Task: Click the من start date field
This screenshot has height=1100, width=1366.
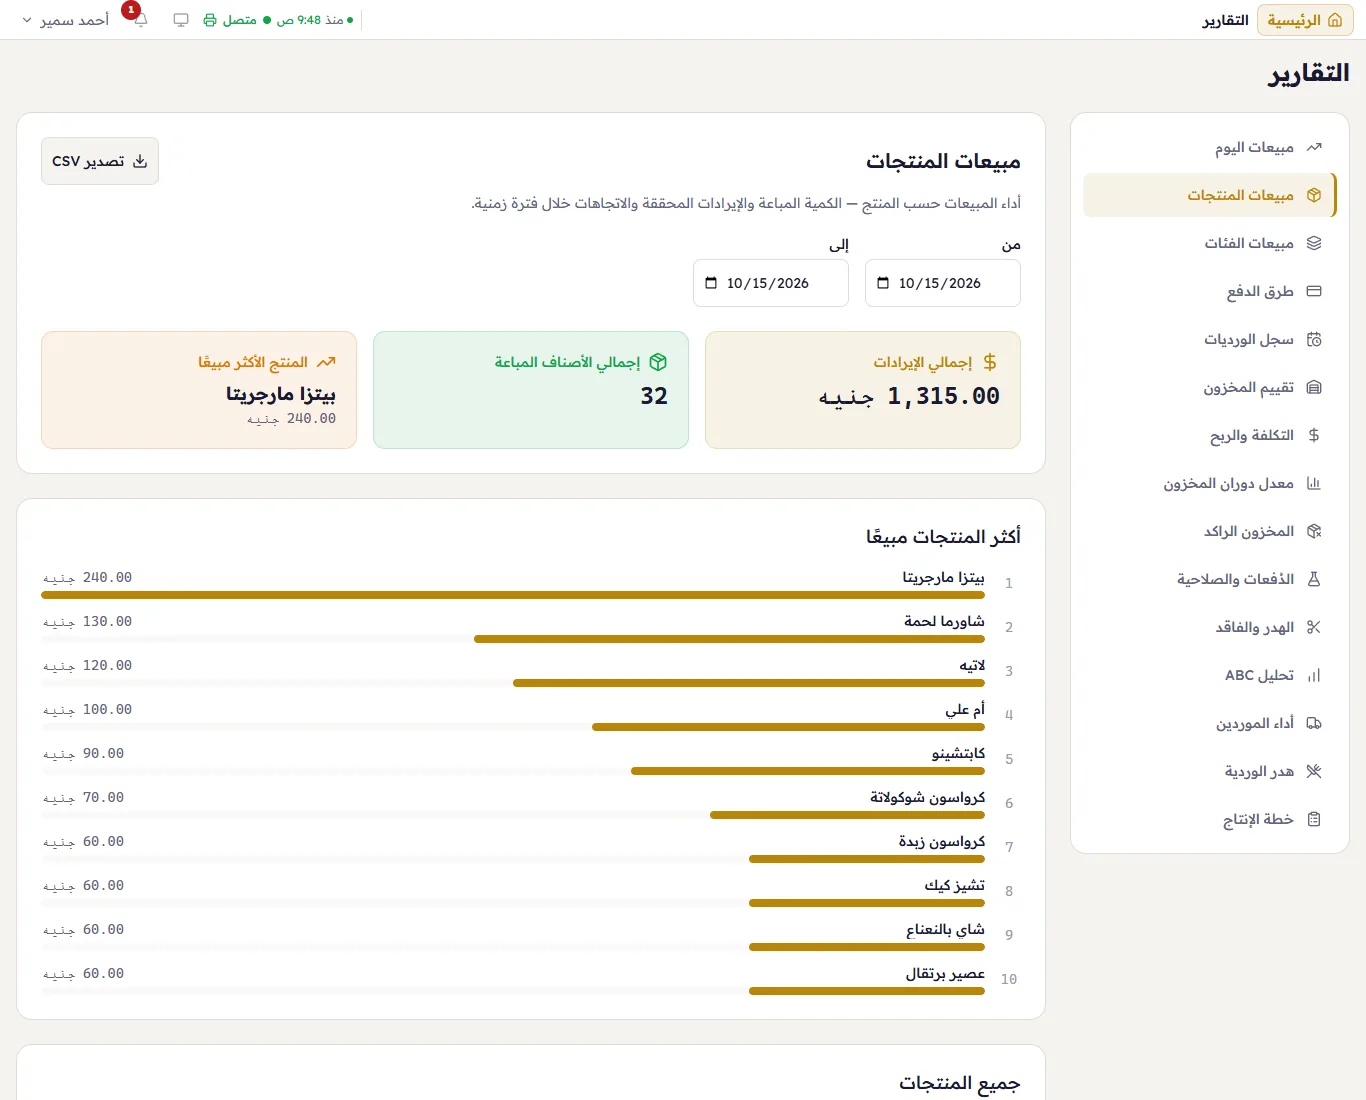Action: [943, 283]
